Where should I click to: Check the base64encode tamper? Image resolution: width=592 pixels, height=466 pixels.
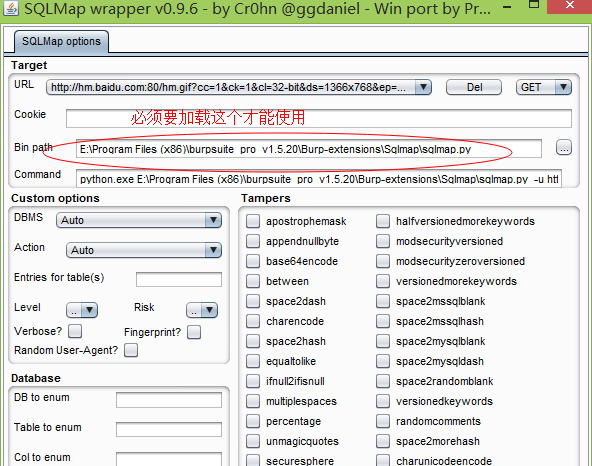(253, 261)
